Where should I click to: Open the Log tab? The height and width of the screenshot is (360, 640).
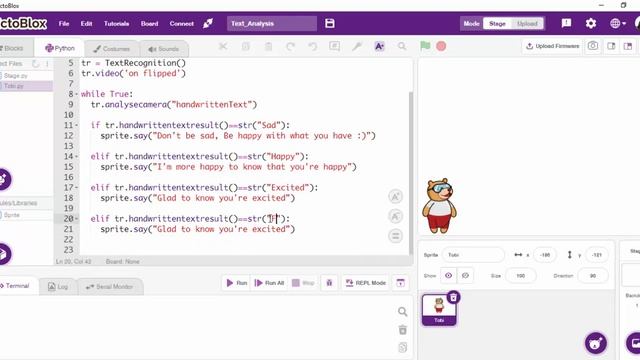point(58,287)
